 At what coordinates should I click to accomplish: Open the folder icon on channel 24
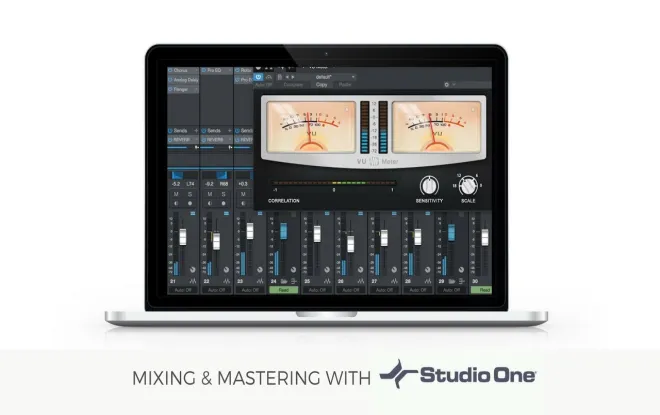pos(284,281)
